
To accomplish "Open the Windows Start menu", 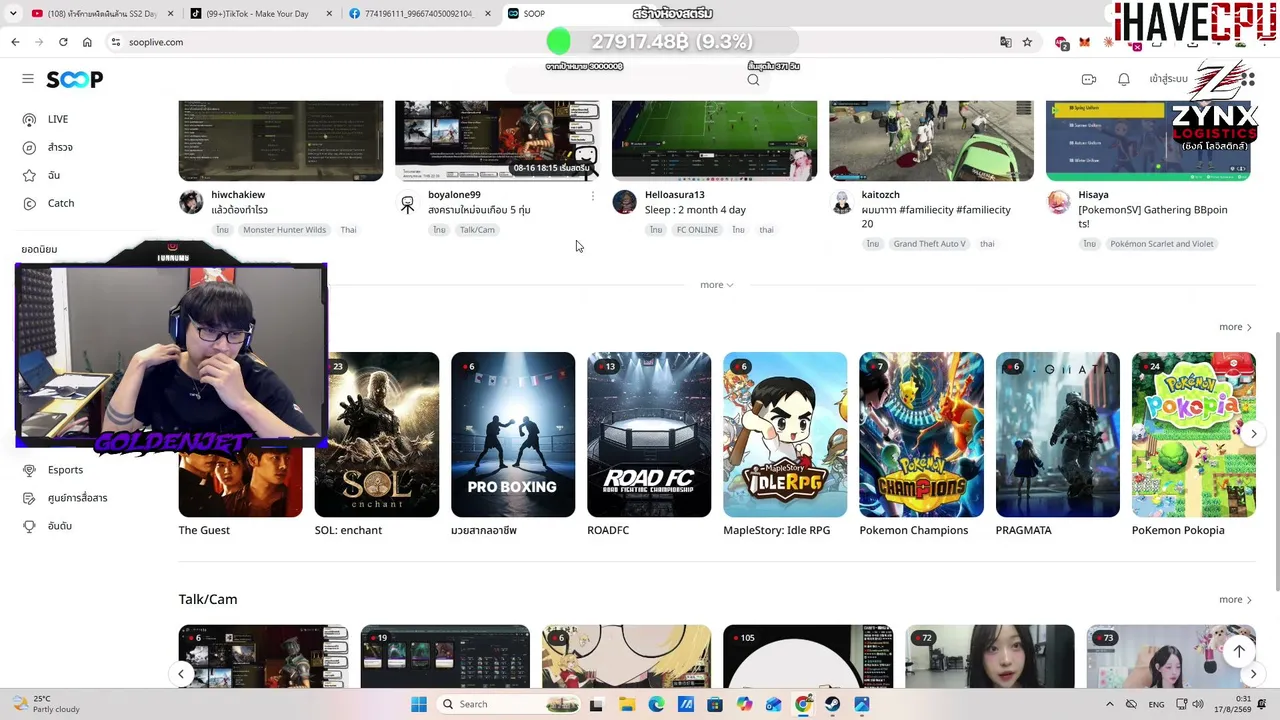I will 418,704.
